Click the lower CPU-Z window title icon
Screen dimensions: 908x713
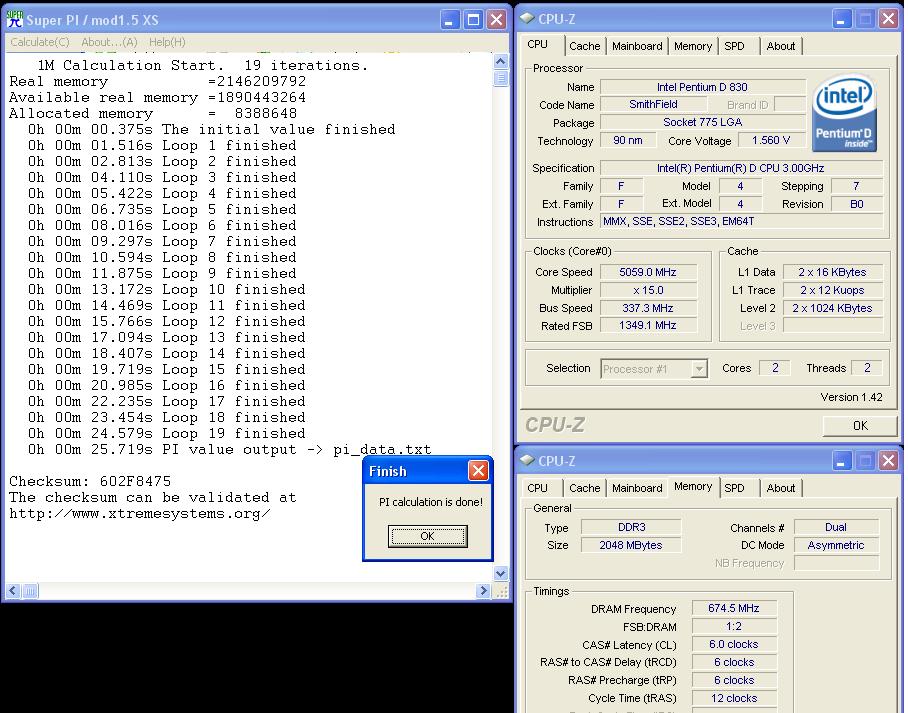pos(527,460)
